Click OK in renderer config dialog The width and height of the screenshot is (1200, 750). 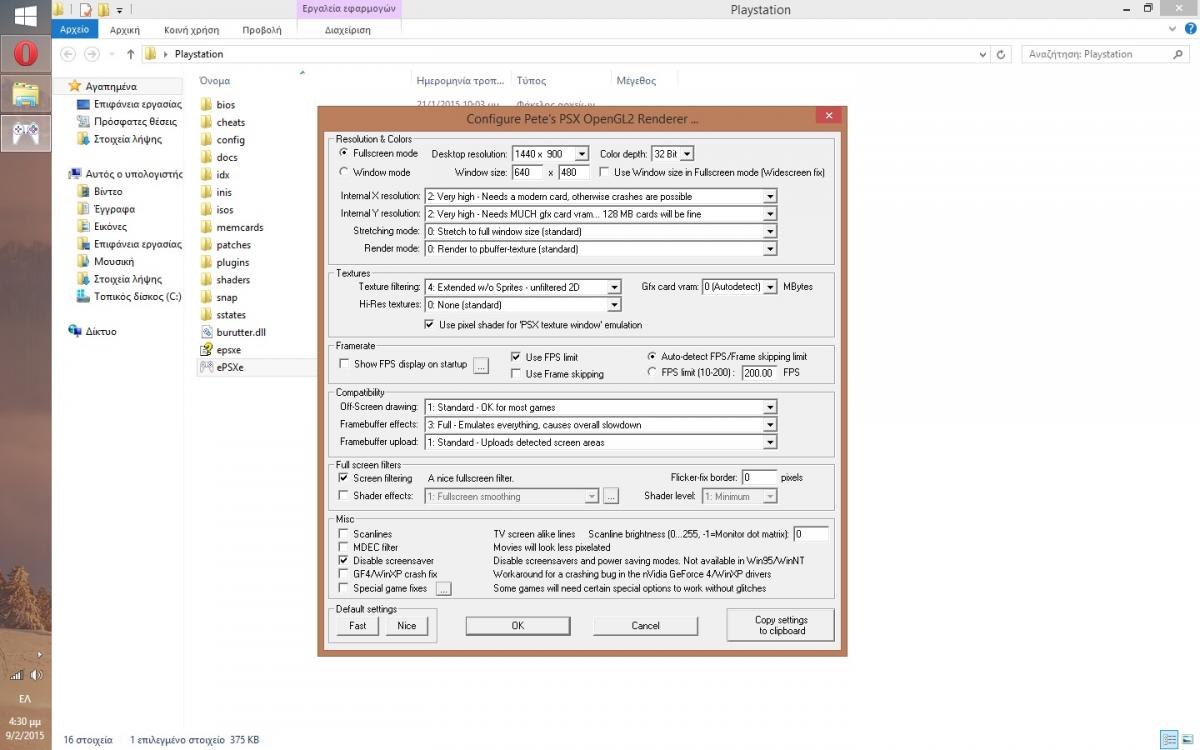(x=517, y=626)
